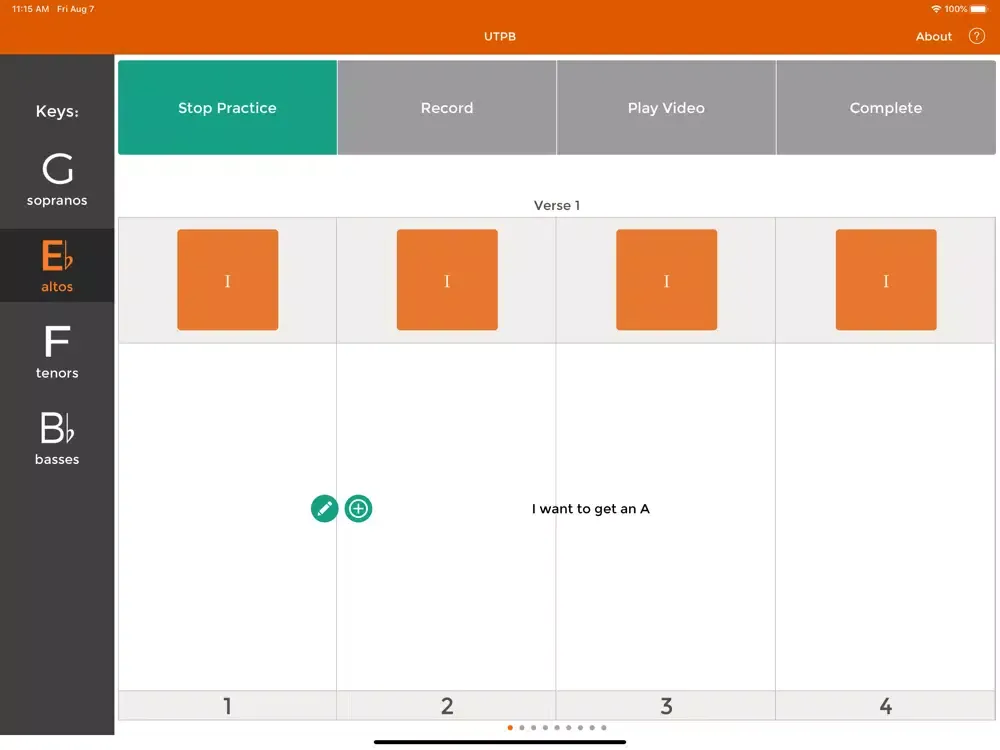The image size is (1000, 750).
Task: Tap the orange I chord in measure 3
Action: [x=666, y=280]
